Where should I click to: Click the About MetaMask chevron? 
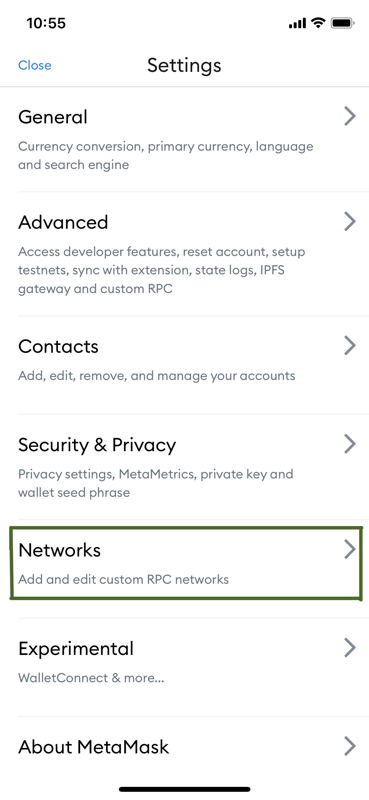click(350, 746)
